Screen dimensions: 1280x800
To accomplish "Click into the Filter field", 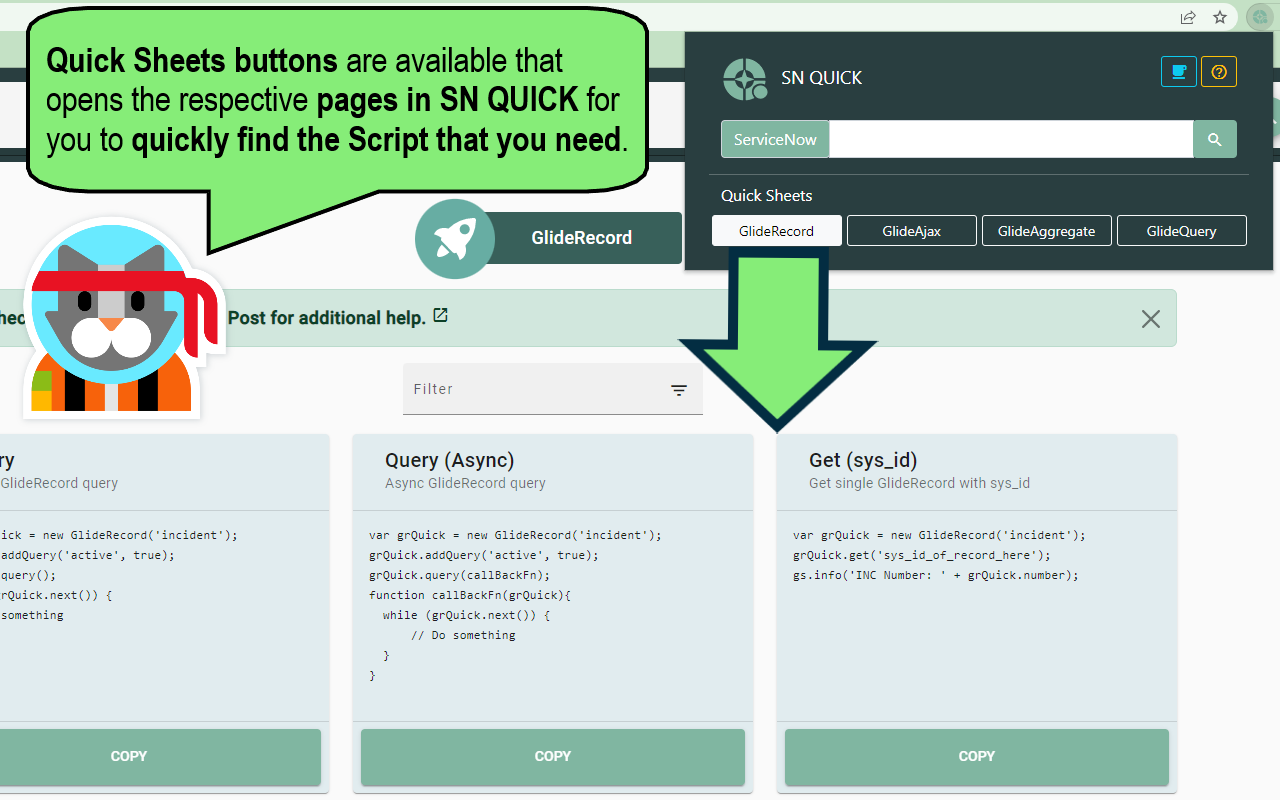I will (553, 389).
